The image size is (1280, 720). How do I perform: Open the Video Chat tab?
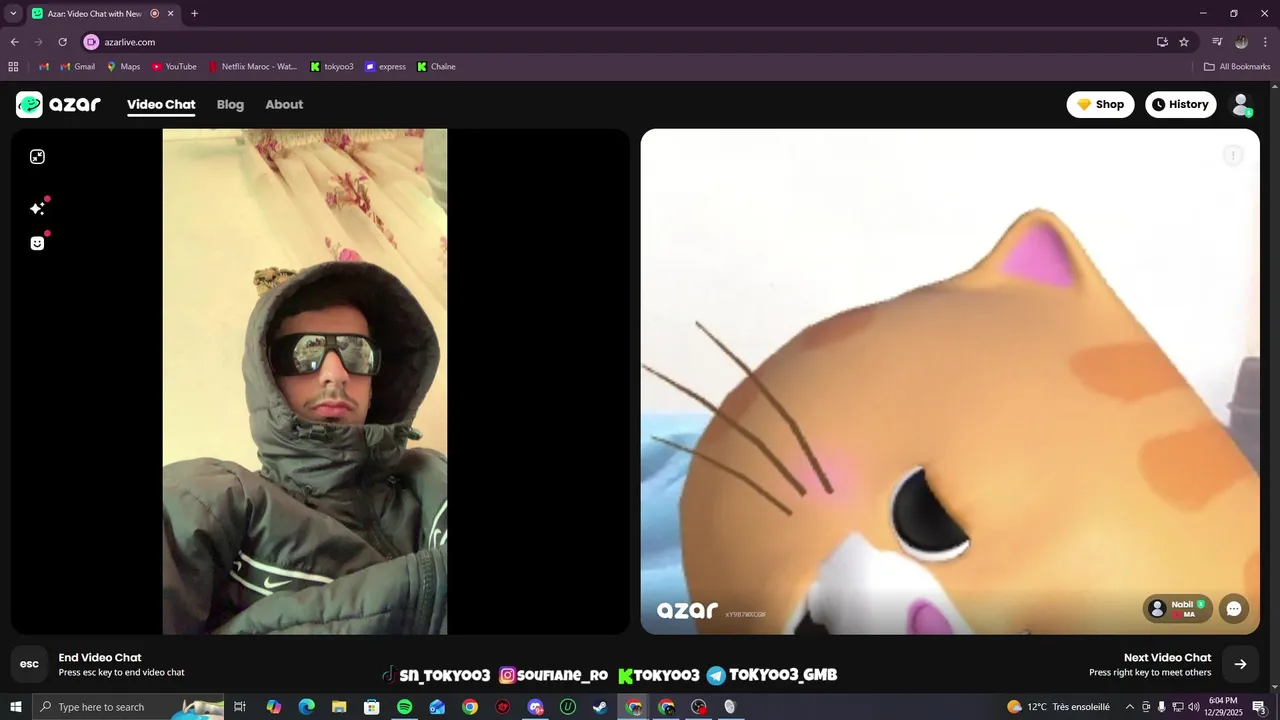(161, 104)
